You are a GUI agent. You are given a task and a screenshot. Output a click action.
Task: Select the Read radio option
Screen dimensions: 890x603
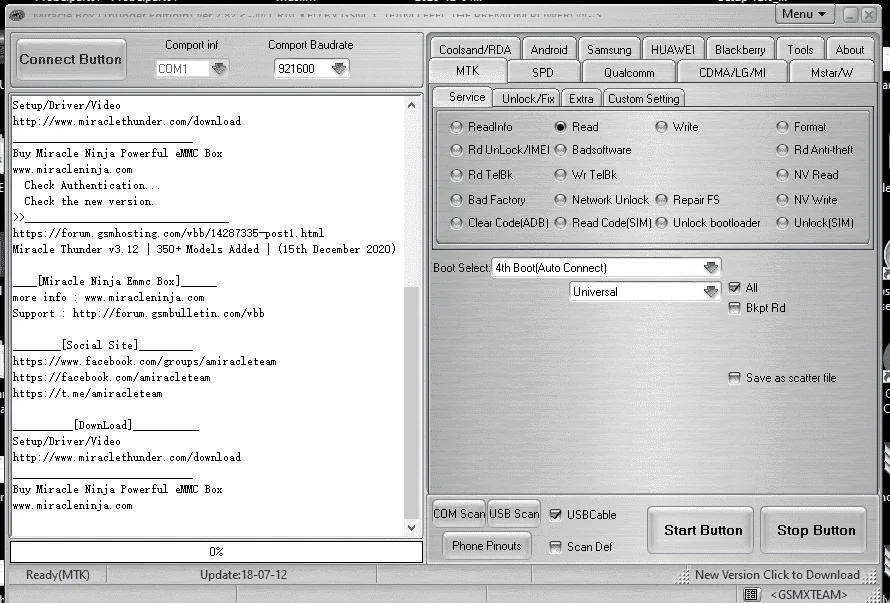click(x=560, y=127)
